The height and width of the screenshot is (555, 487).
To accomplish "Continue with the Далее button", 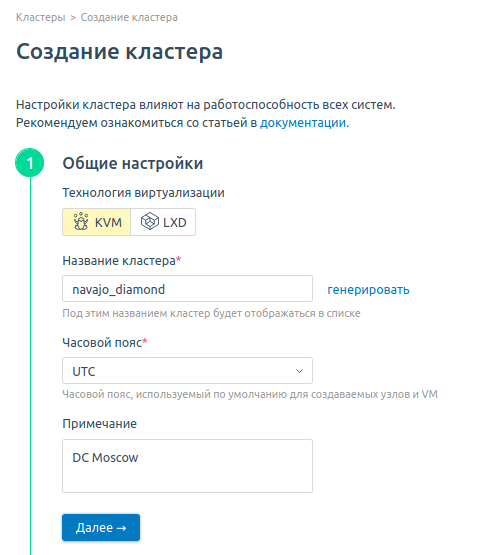I will click(x=101, y=527).
